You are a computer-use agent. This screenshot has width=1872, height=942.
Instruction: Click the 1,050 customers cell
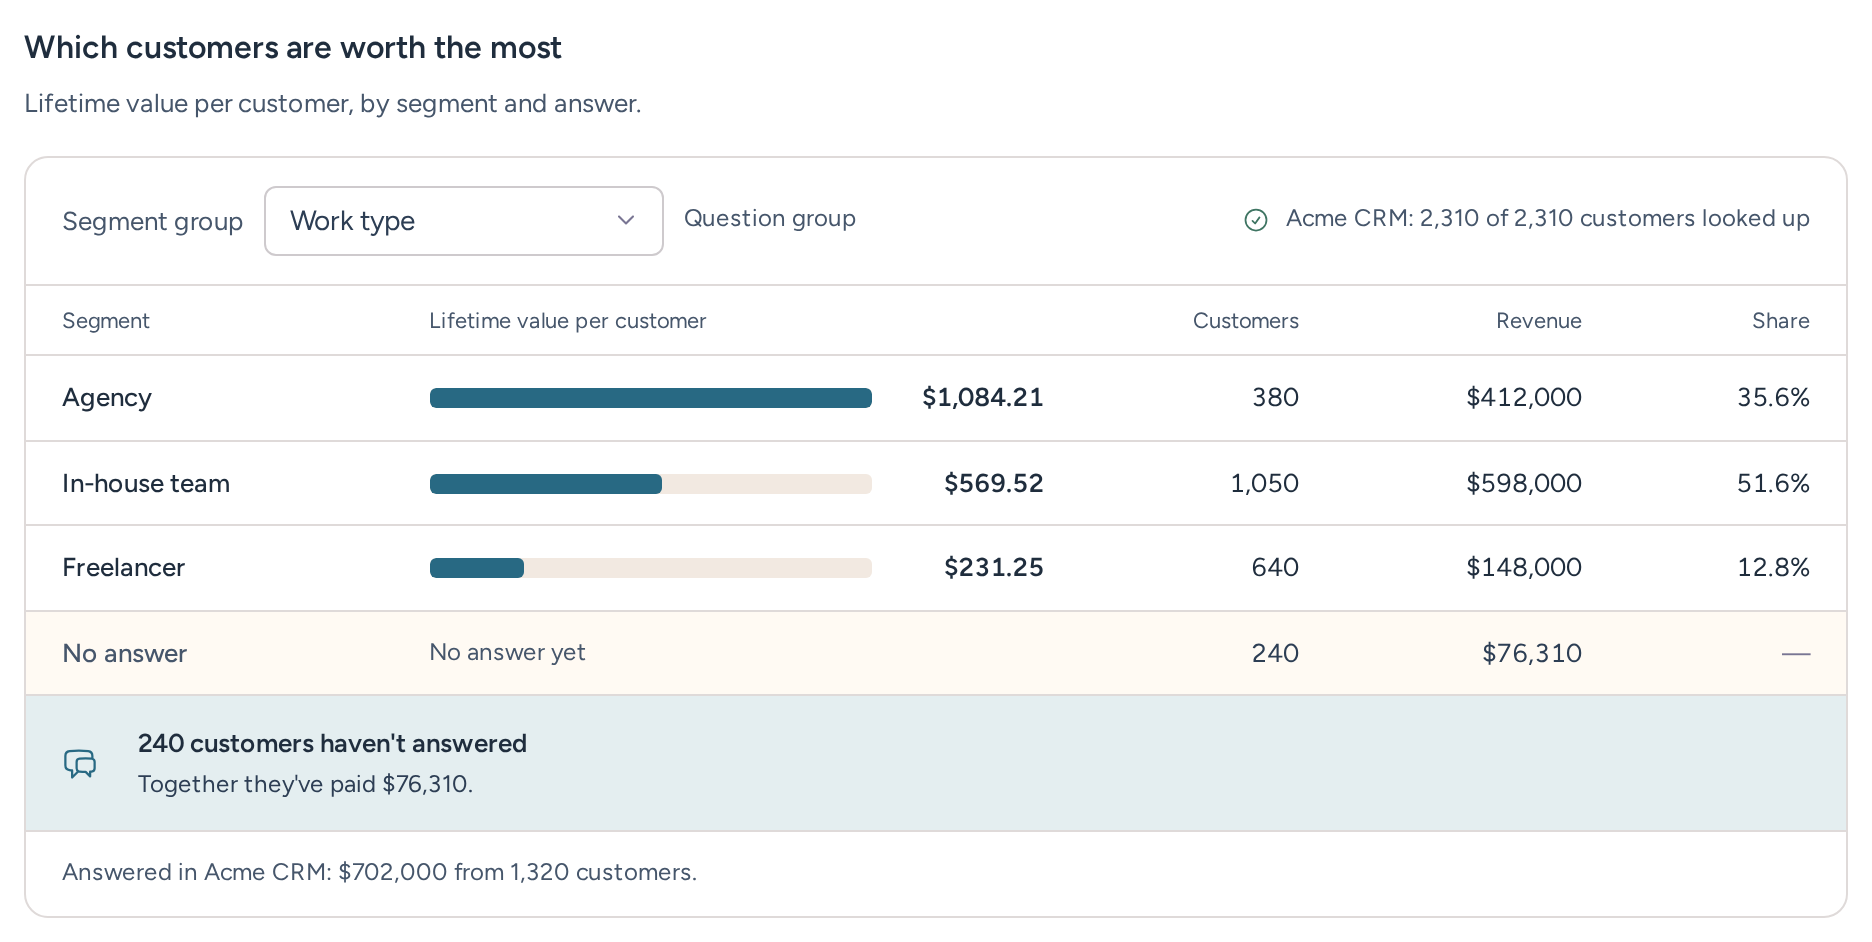(x=1265, y=483)
